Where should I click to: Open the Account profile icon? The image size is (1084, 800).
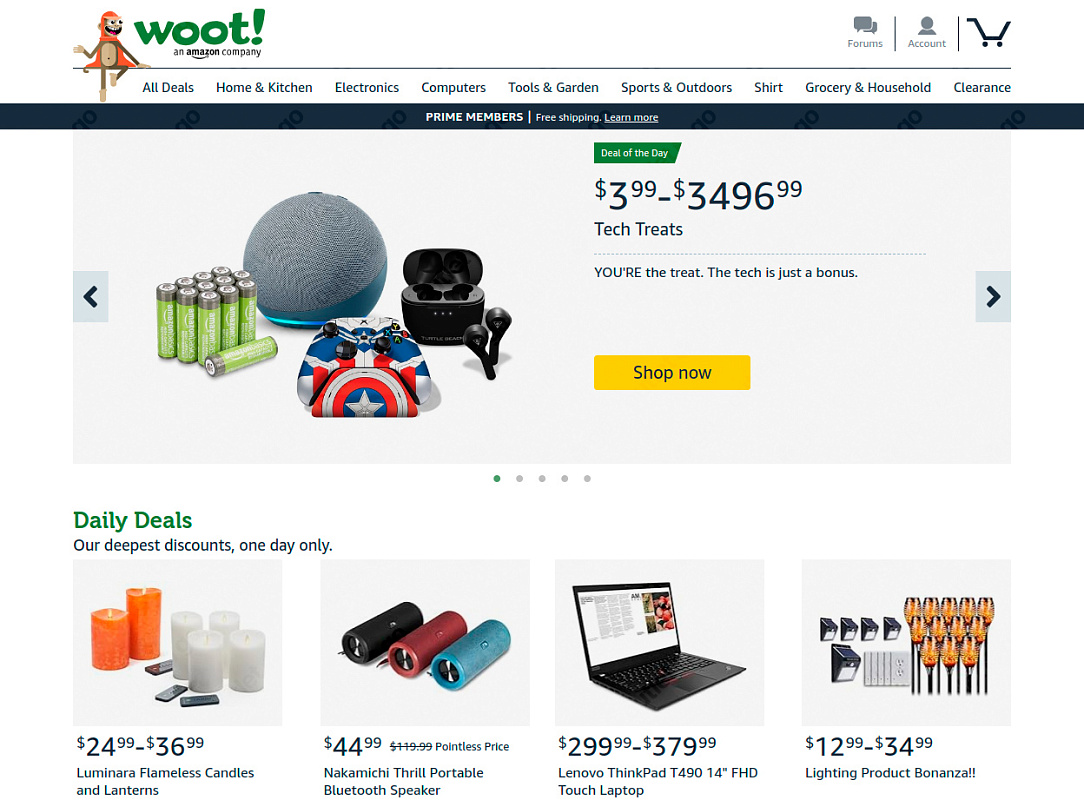tap(926, 26)
